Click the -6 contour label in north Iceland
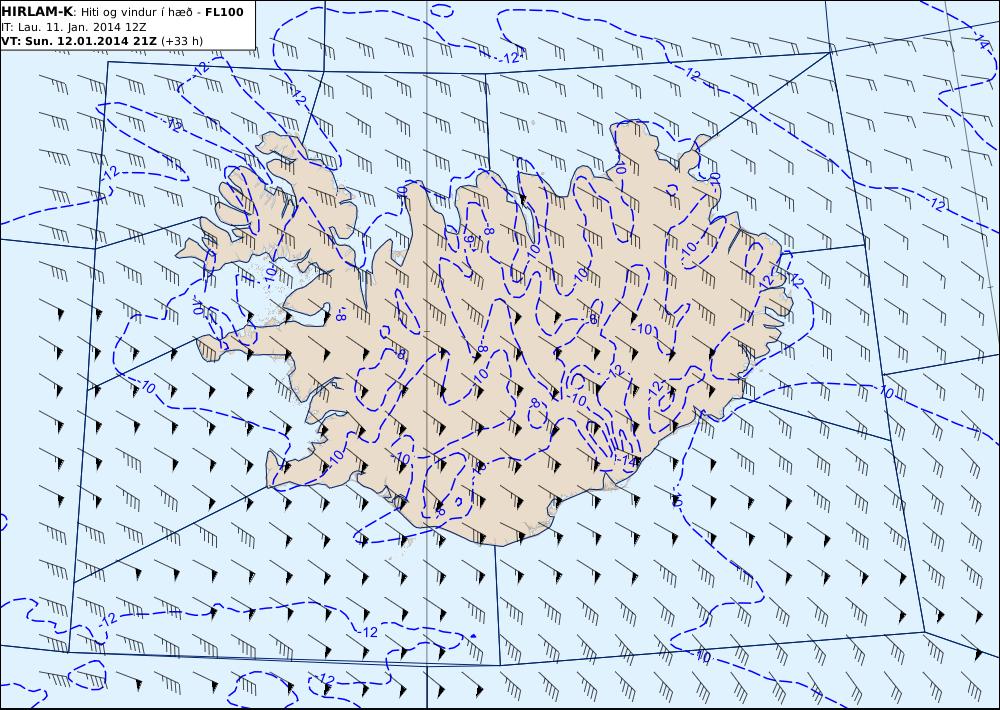Screen dimensions: 1000x710 [469, 240]
